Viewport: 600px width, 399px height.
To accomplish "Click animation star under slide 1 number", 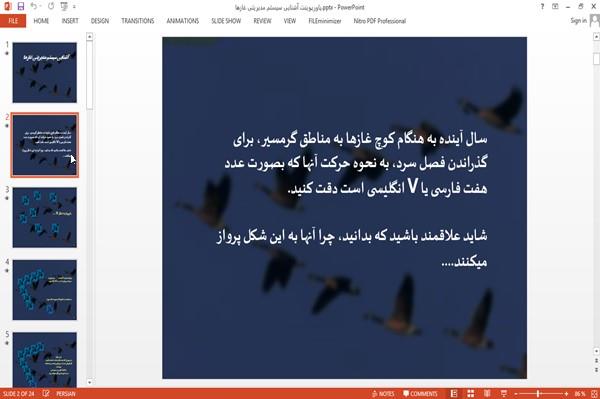I will point(7,53).
